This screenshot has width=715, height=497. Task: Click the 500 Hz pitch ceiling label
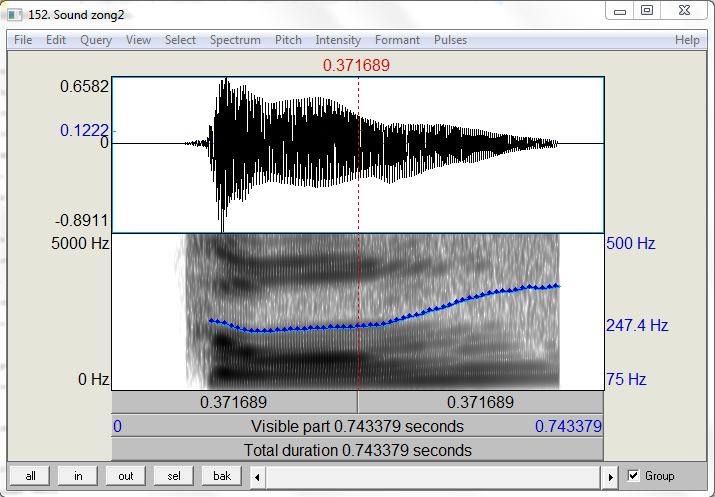[x=631, y=243]
